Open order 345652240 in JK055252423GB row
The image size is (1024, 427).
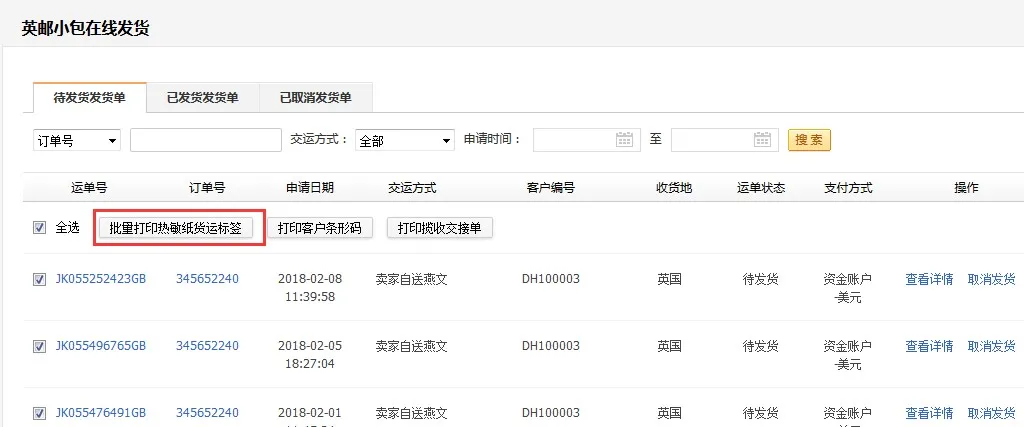point(207,279)
